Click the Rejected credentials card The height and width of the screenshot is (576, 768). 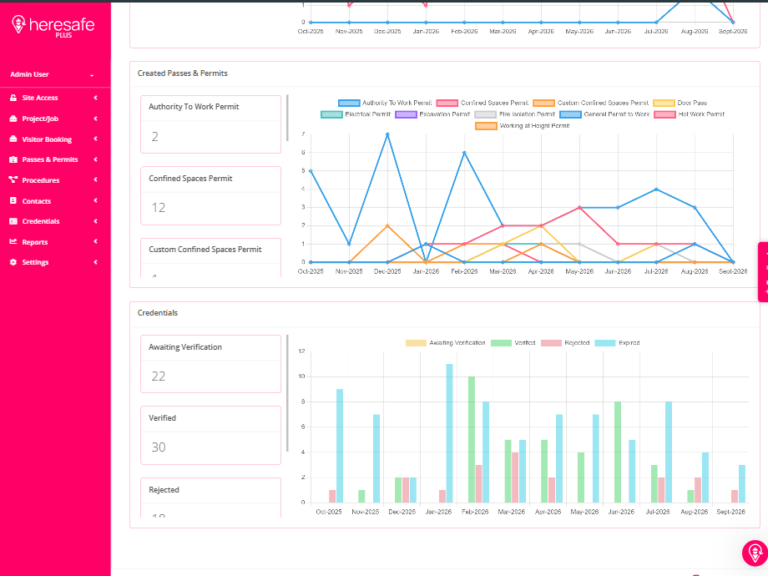pyautogui.click(x=211, y=498)
